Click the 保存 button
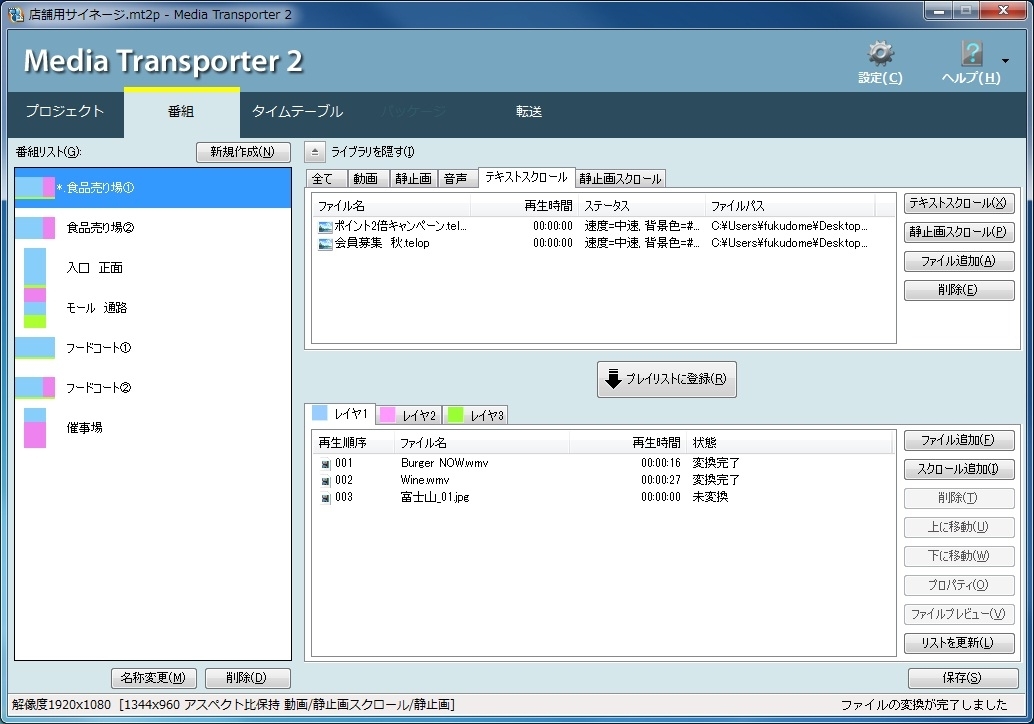This screenshot has height=724, width=1034. 963,678
